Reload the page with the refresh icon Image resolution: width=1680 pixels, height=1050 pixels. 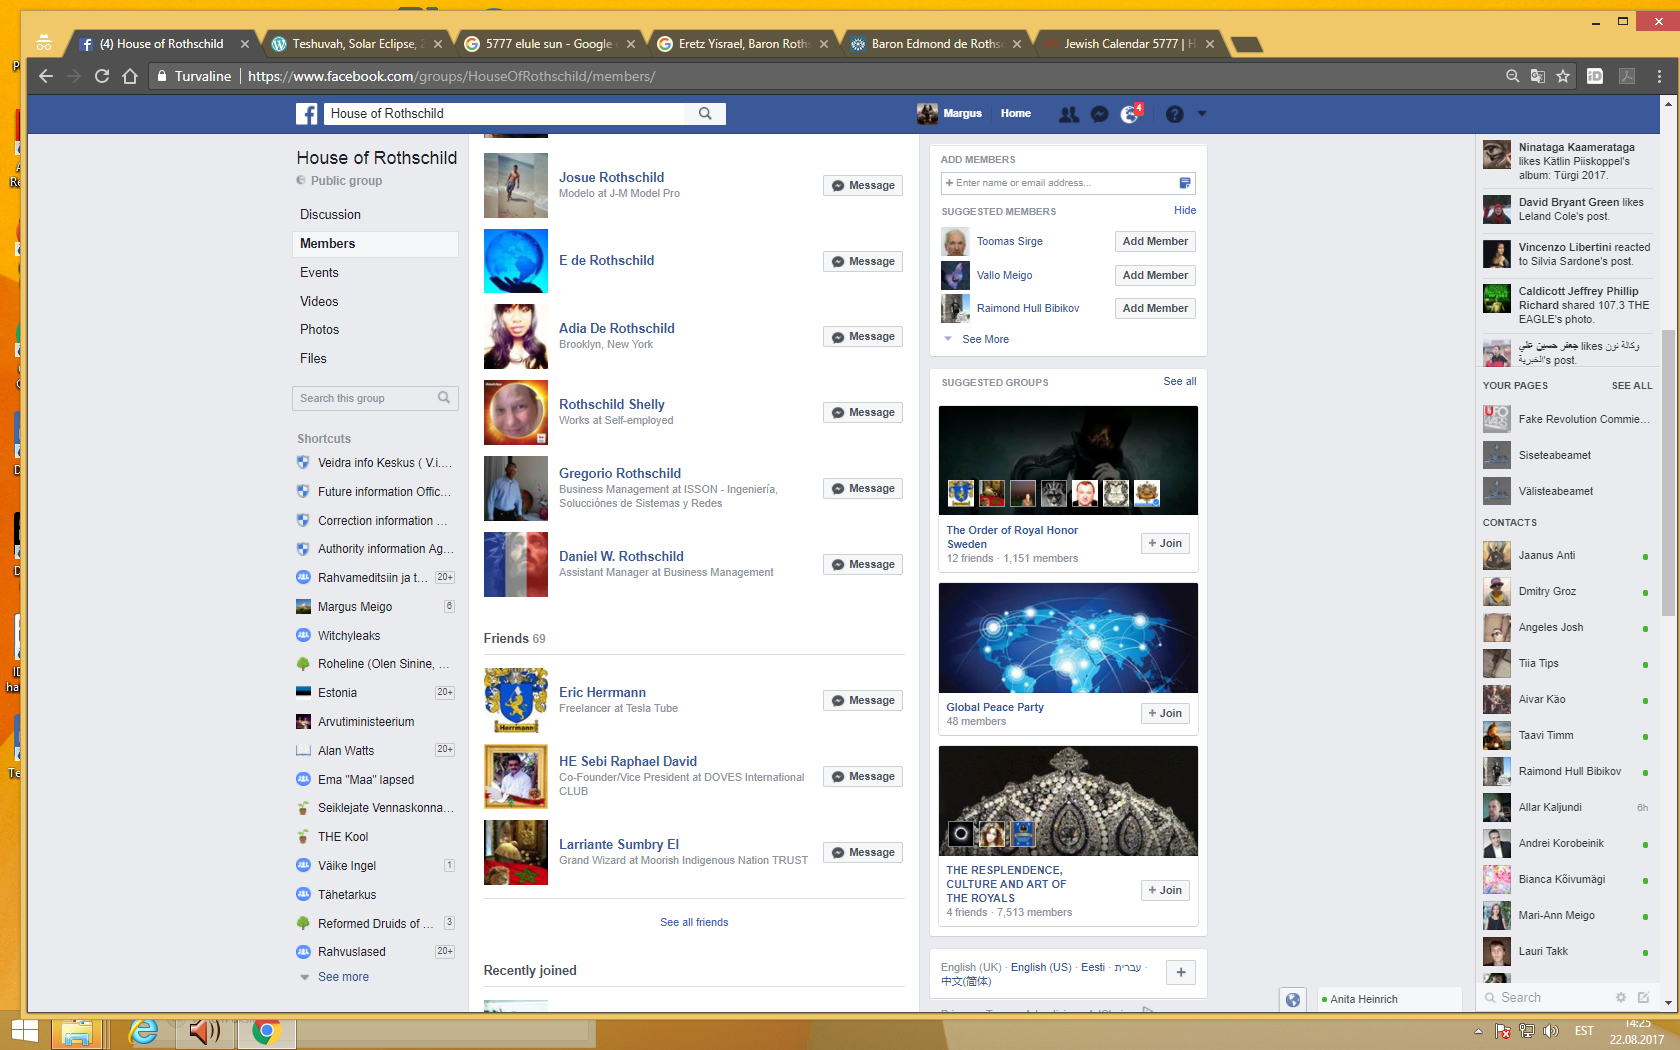102,76
